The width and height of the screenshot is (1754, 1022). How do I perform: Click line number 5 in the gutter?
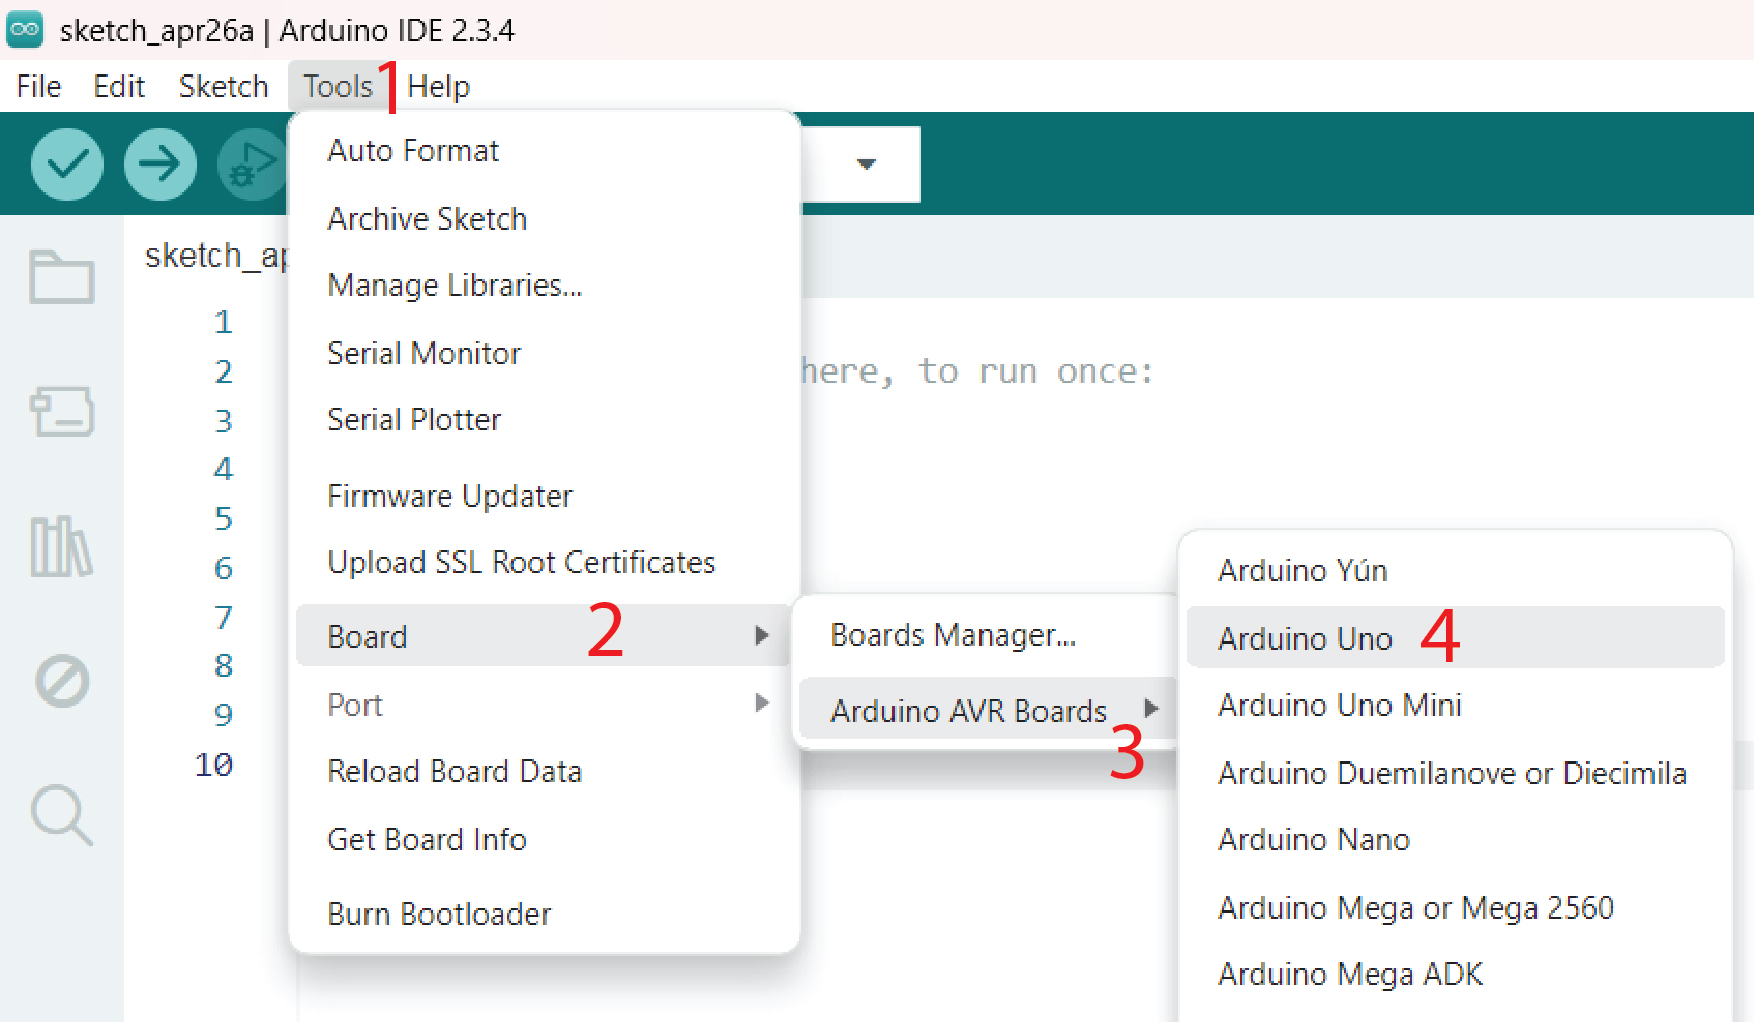[x=223, y=518]
